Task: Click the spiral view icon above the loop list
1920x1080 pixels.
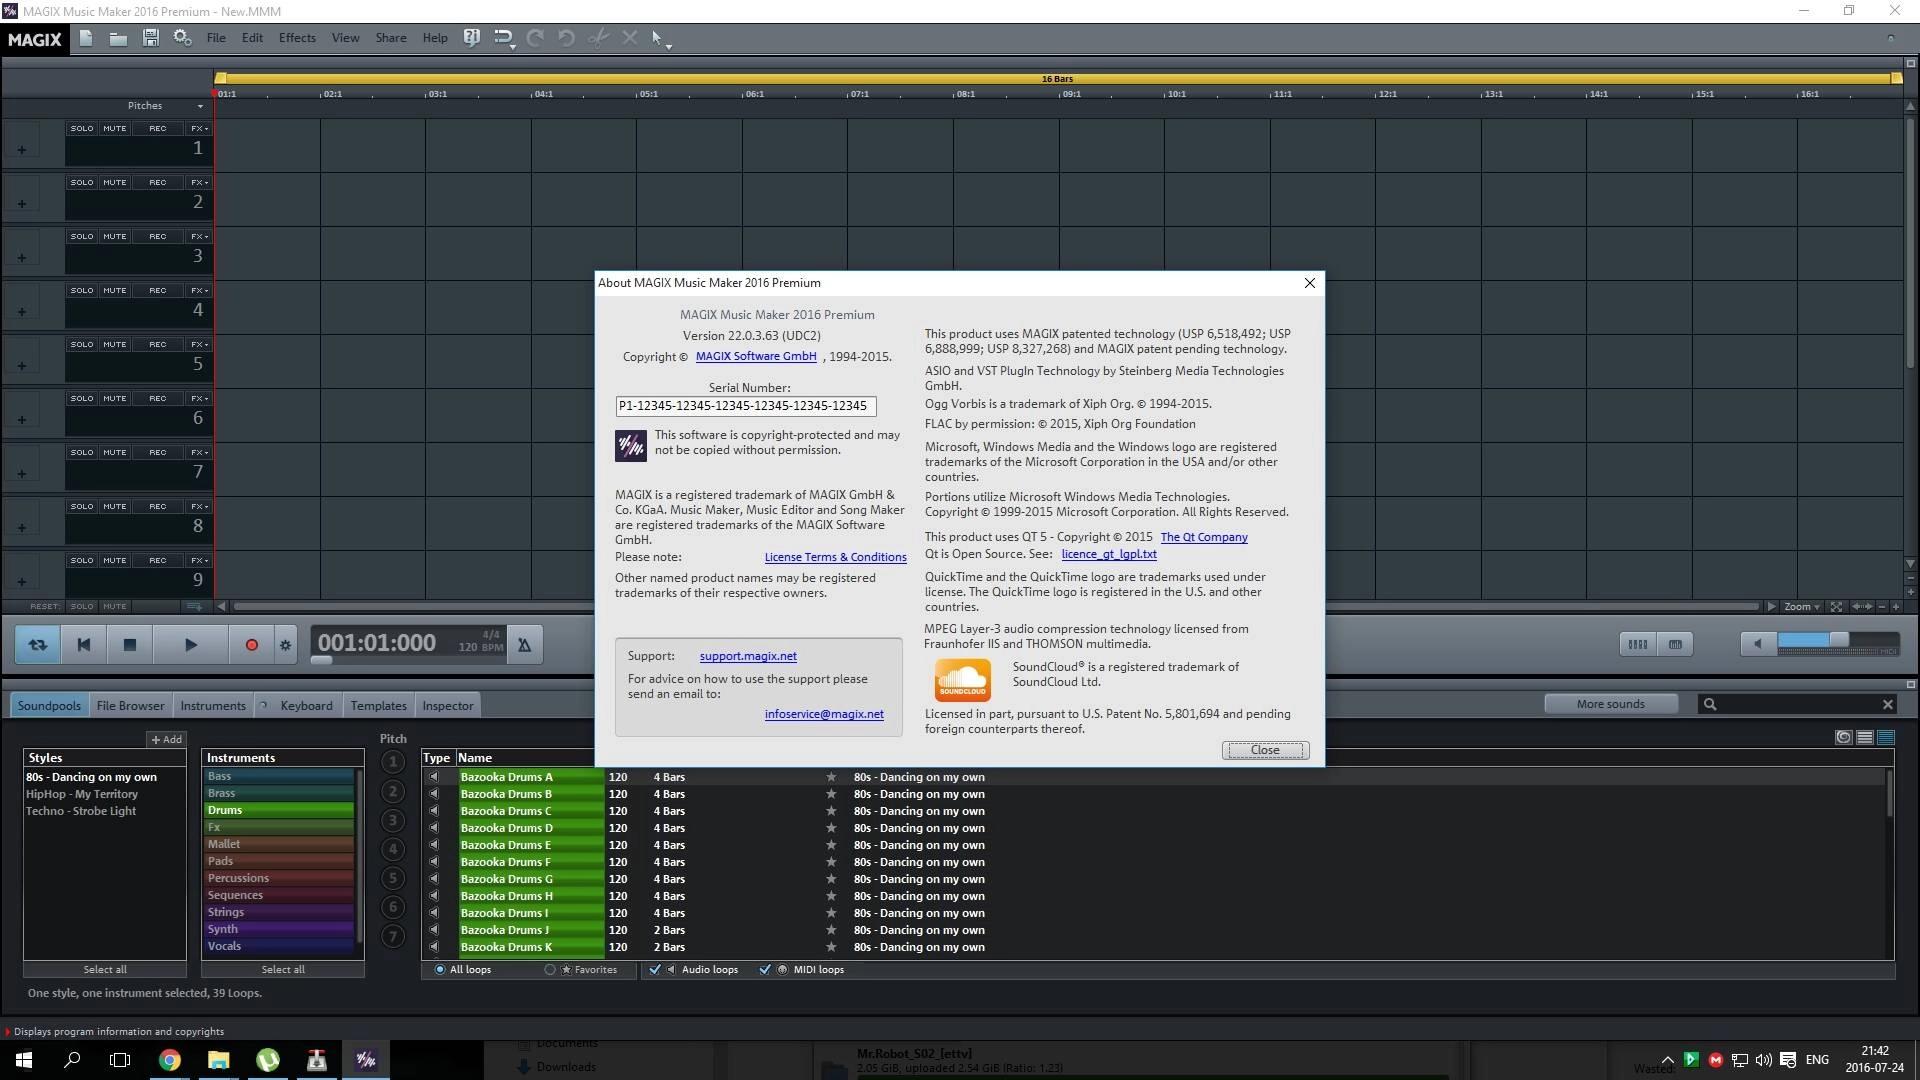Action: [x=1843, y=738]
